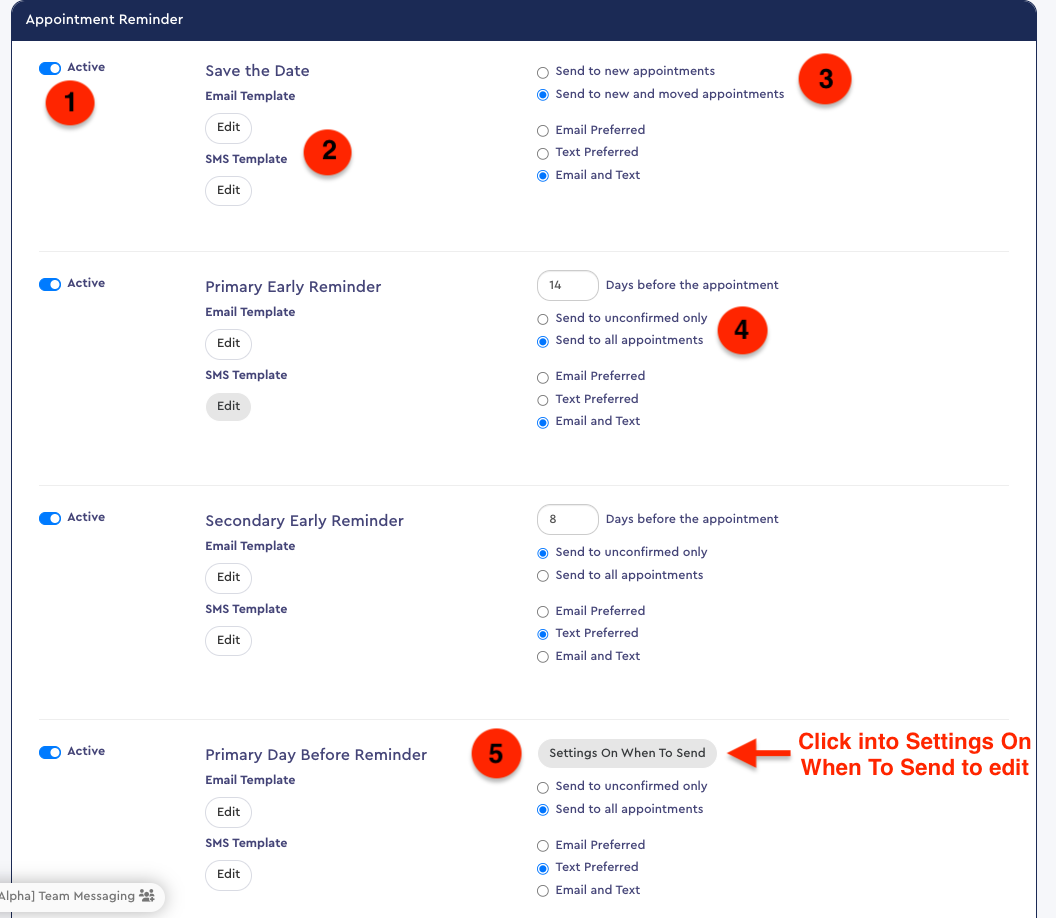Select "Send to all appointments" for Secondary Early Reminder
Viewport: 1056px width, 918px height.
[x=542, y=575]
